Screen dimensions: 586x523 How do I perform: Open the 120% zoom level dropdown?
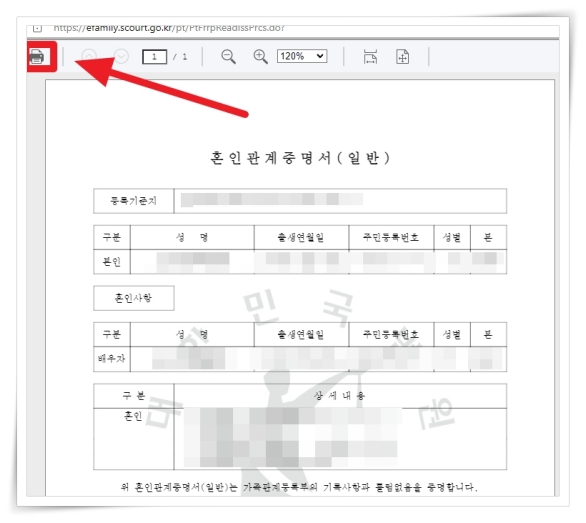pyautogui.click(x=302, y=56)
